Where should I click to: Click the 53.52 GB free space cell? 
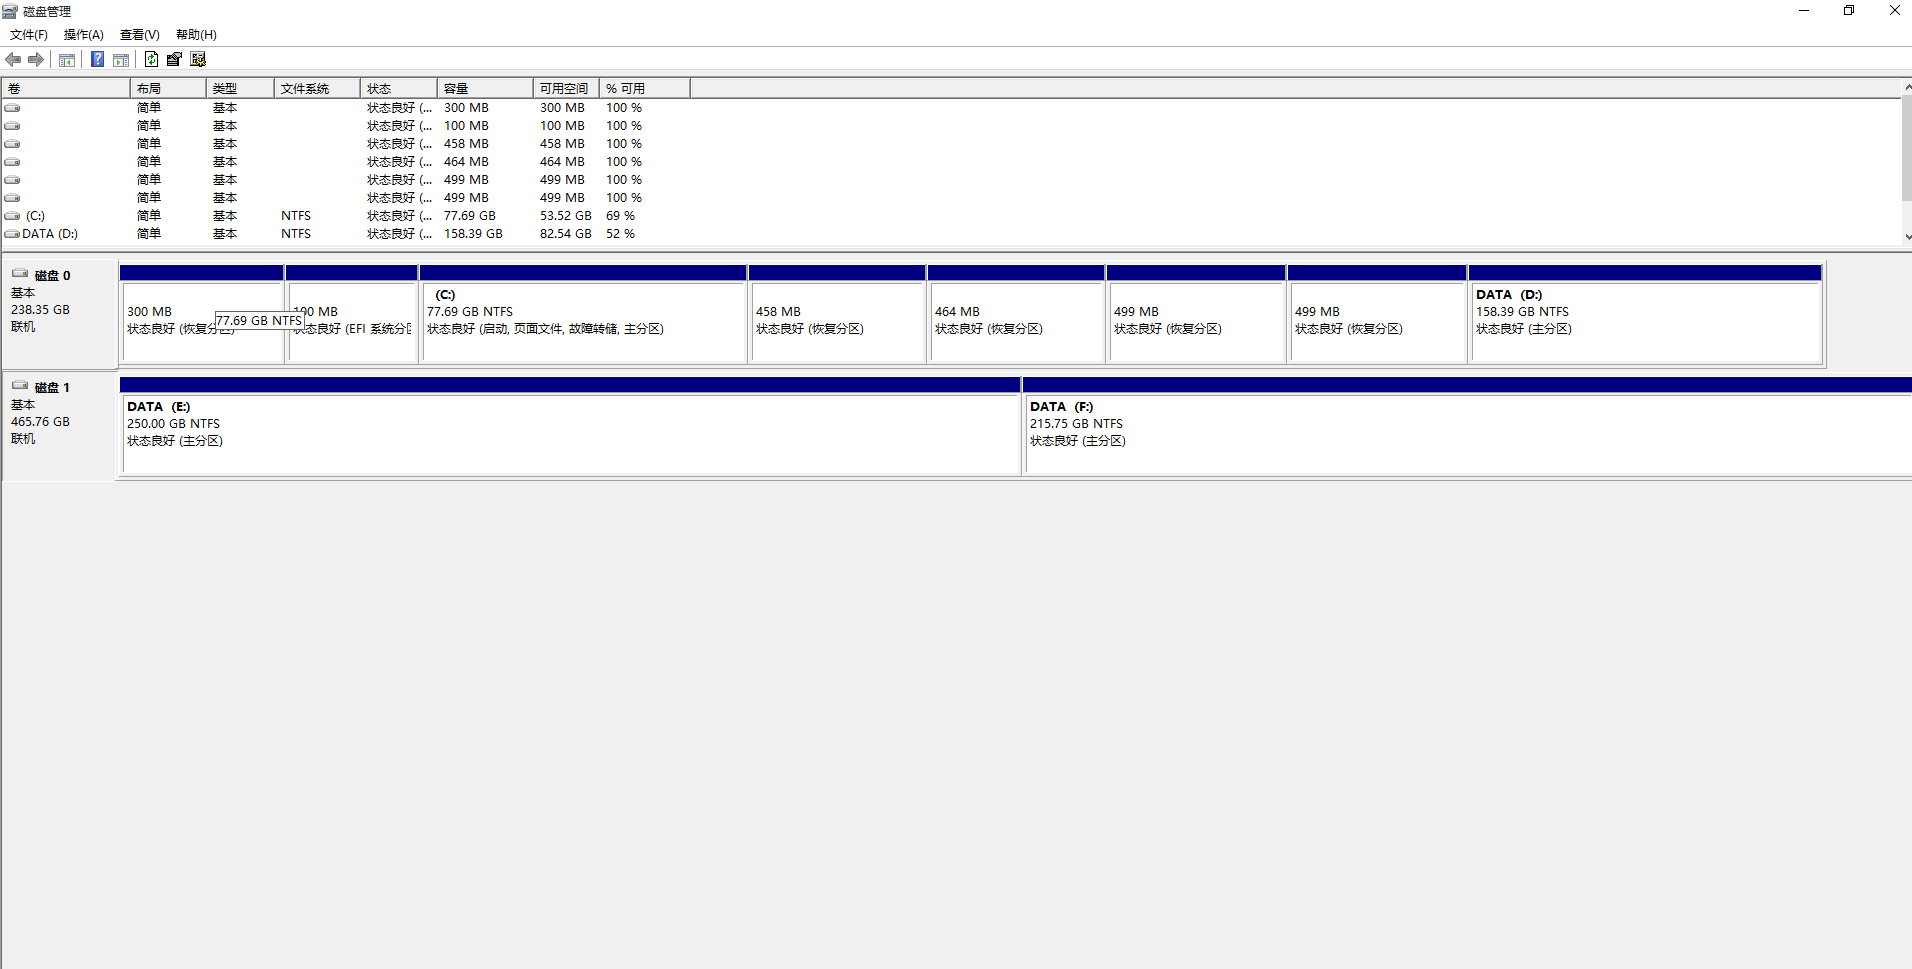pos(566,216)
